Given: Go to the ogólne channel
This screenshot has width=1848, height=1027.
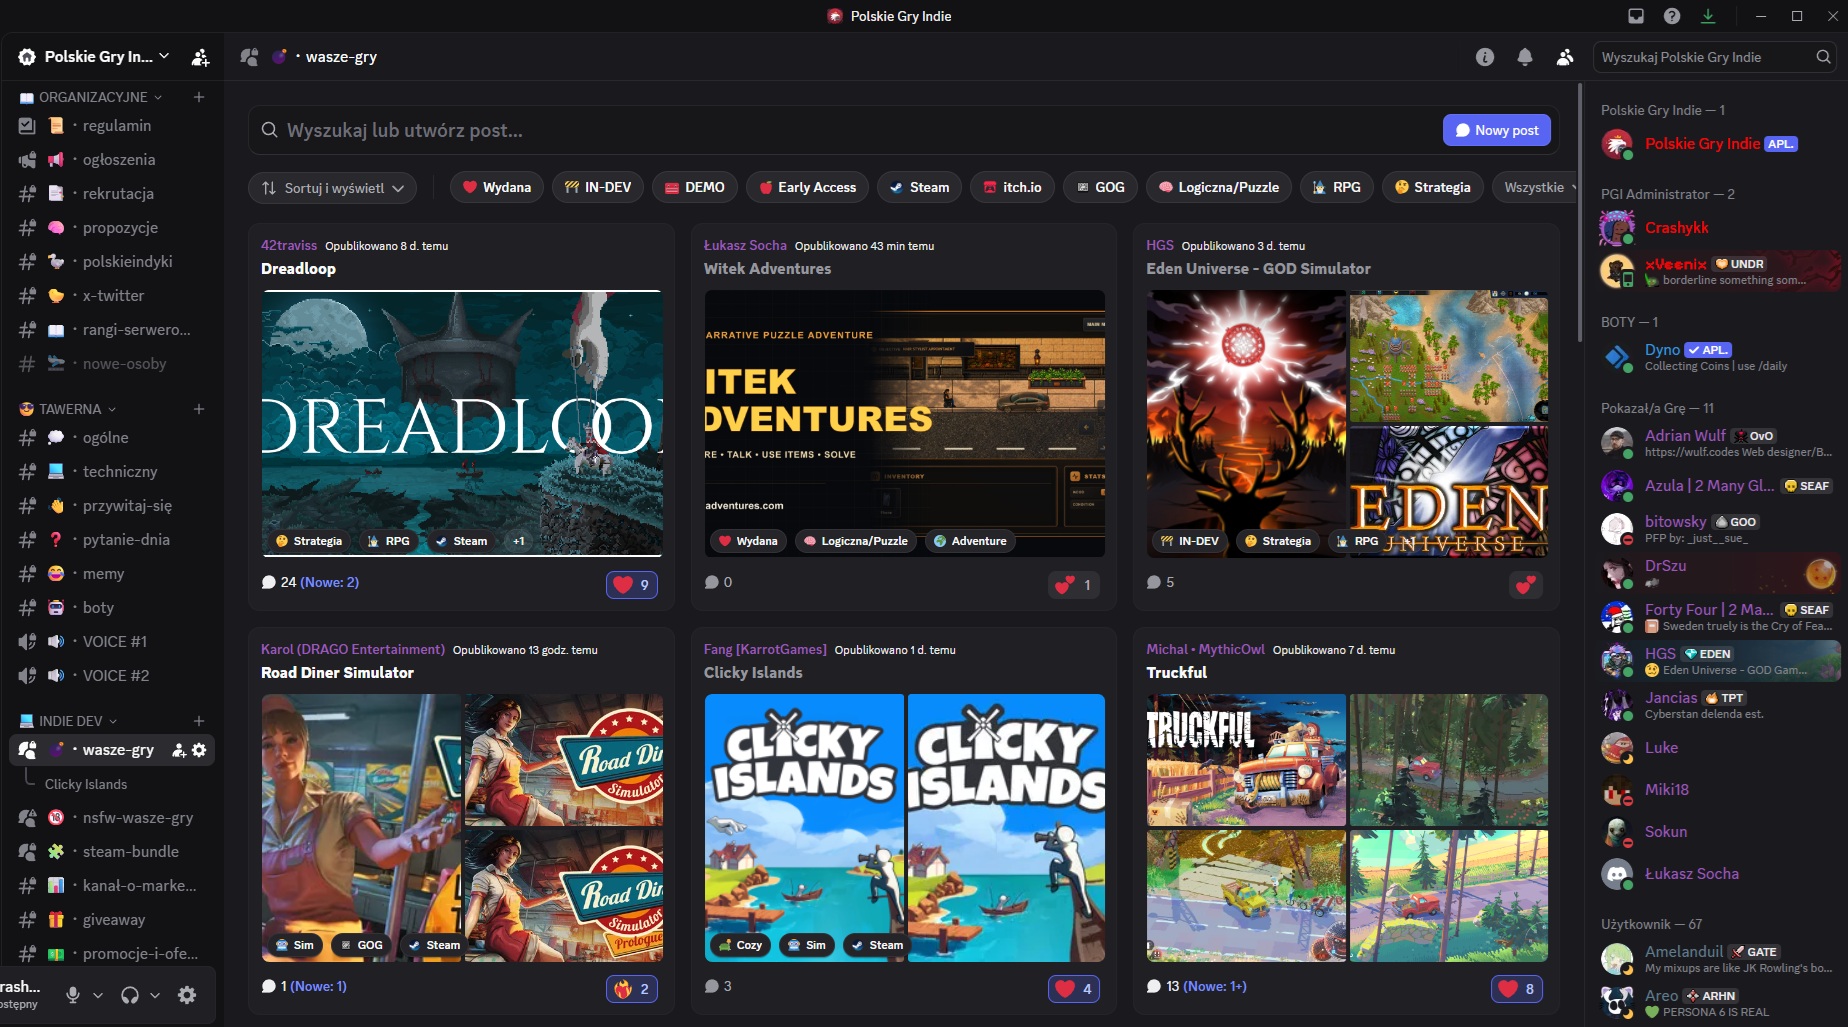Looking at the screenshot, I should [112, 438].
